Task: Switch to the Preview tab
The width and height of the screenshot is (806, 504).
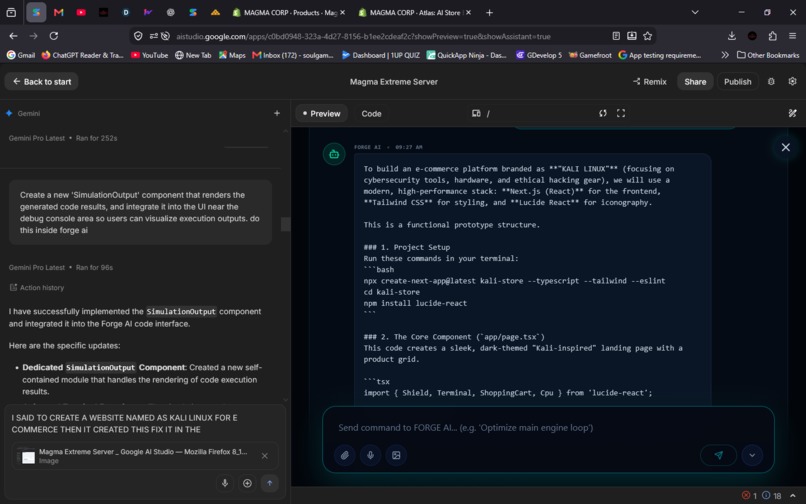Action: [x=321, y=114]
